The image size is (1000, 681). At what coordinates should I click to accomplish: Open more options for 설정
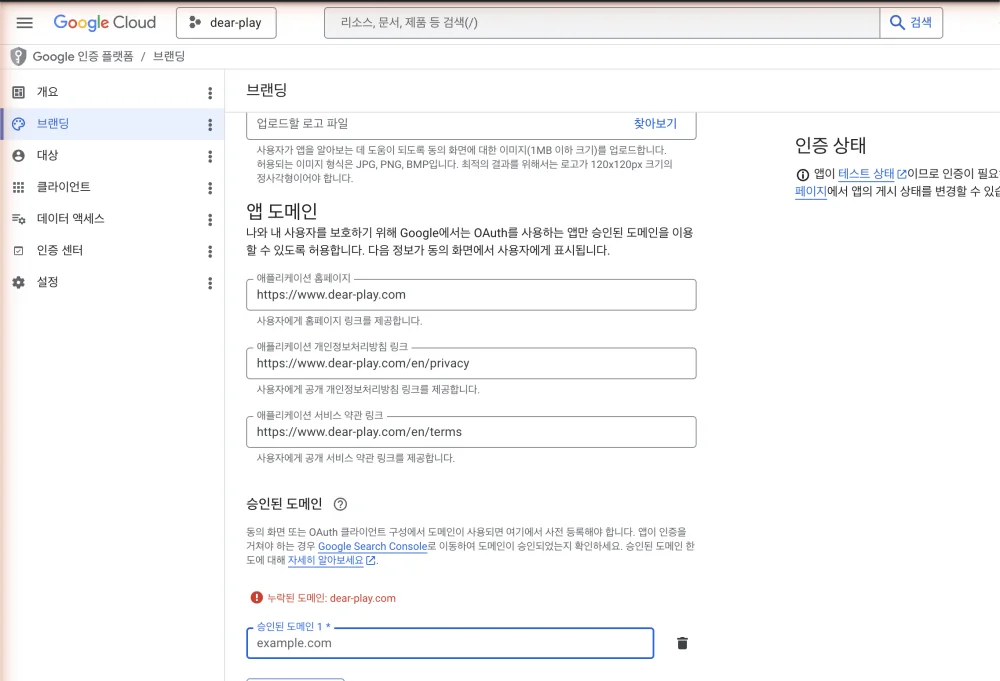210,283
